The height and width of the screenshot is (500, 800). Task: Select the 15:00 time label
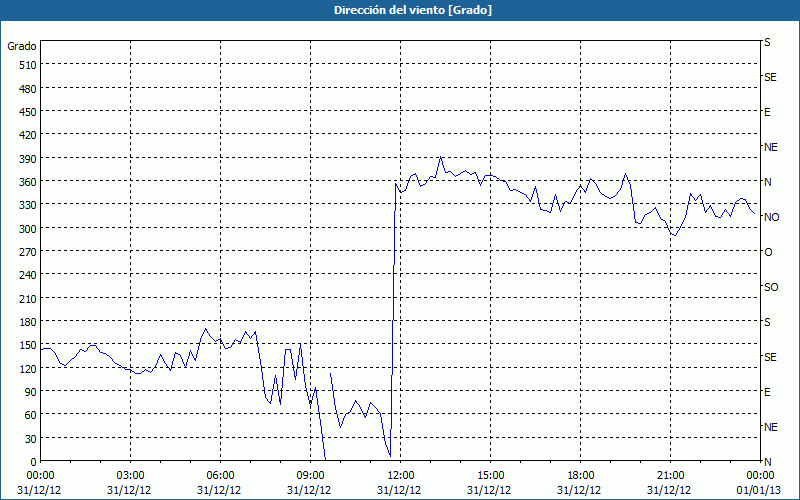tap(490, 476)
